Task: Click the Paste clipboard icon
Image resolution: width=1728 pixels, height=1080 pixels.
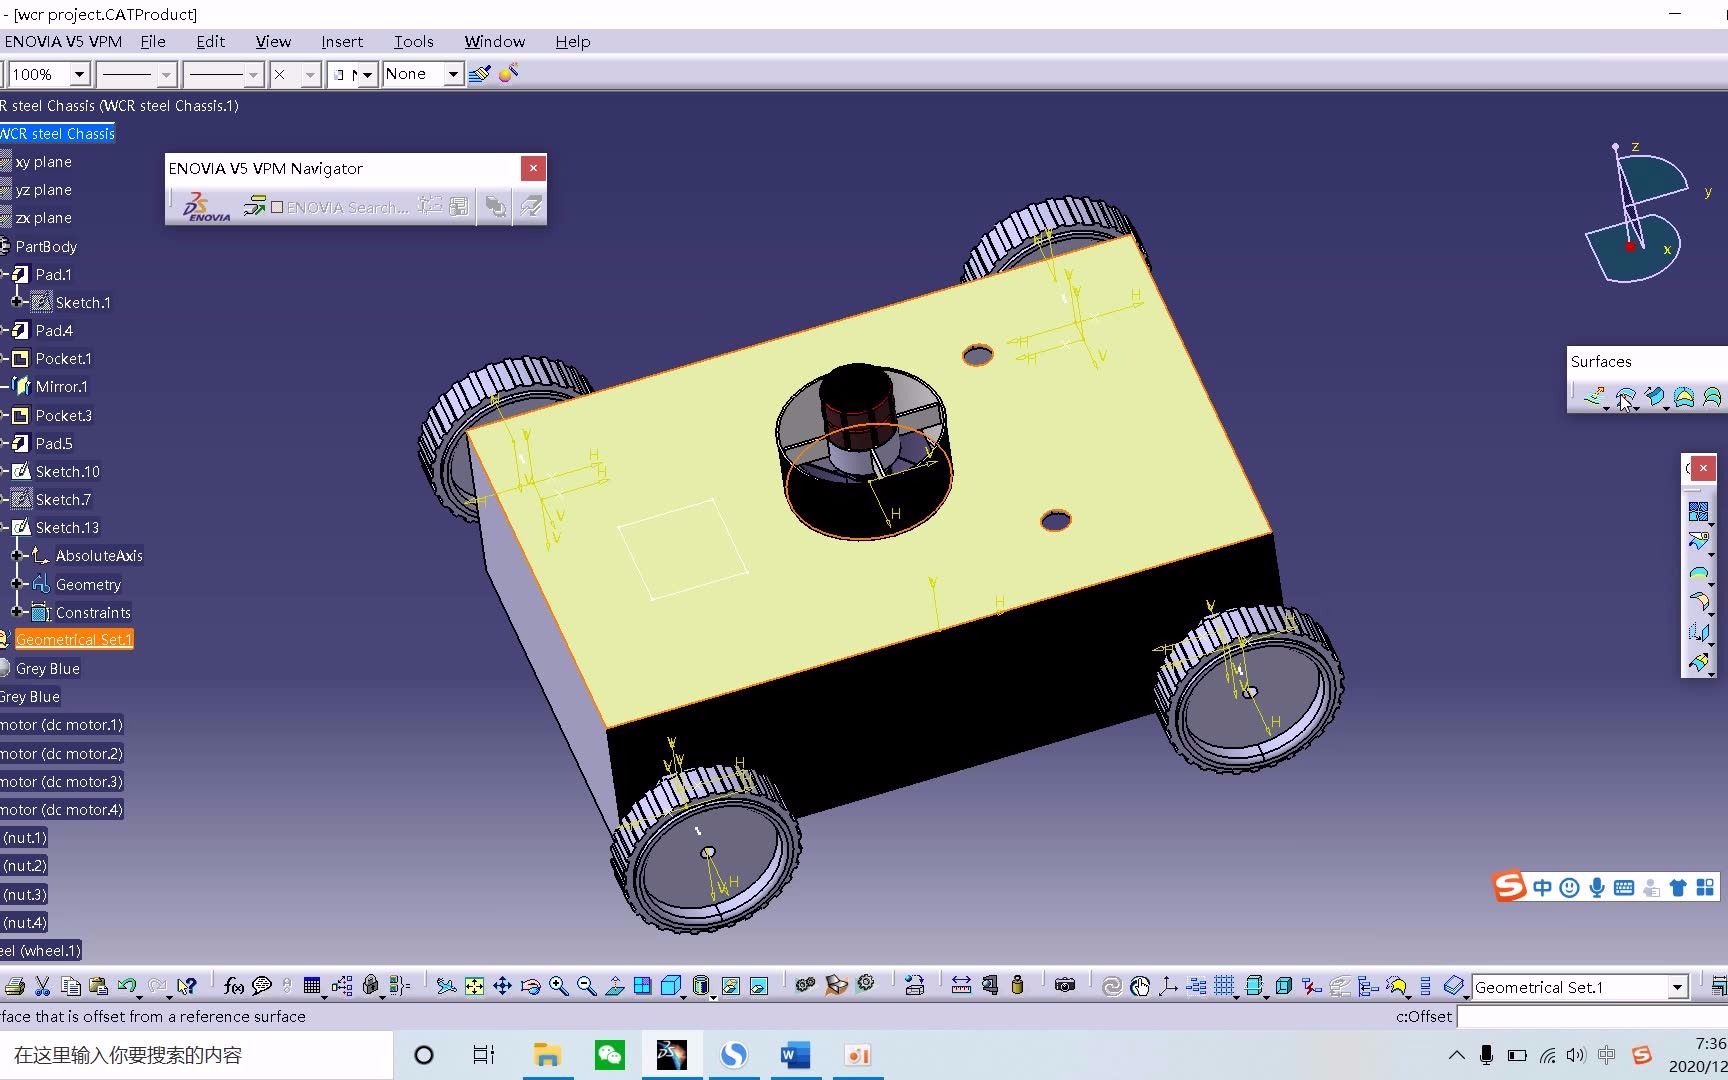Action: (98, 986)
